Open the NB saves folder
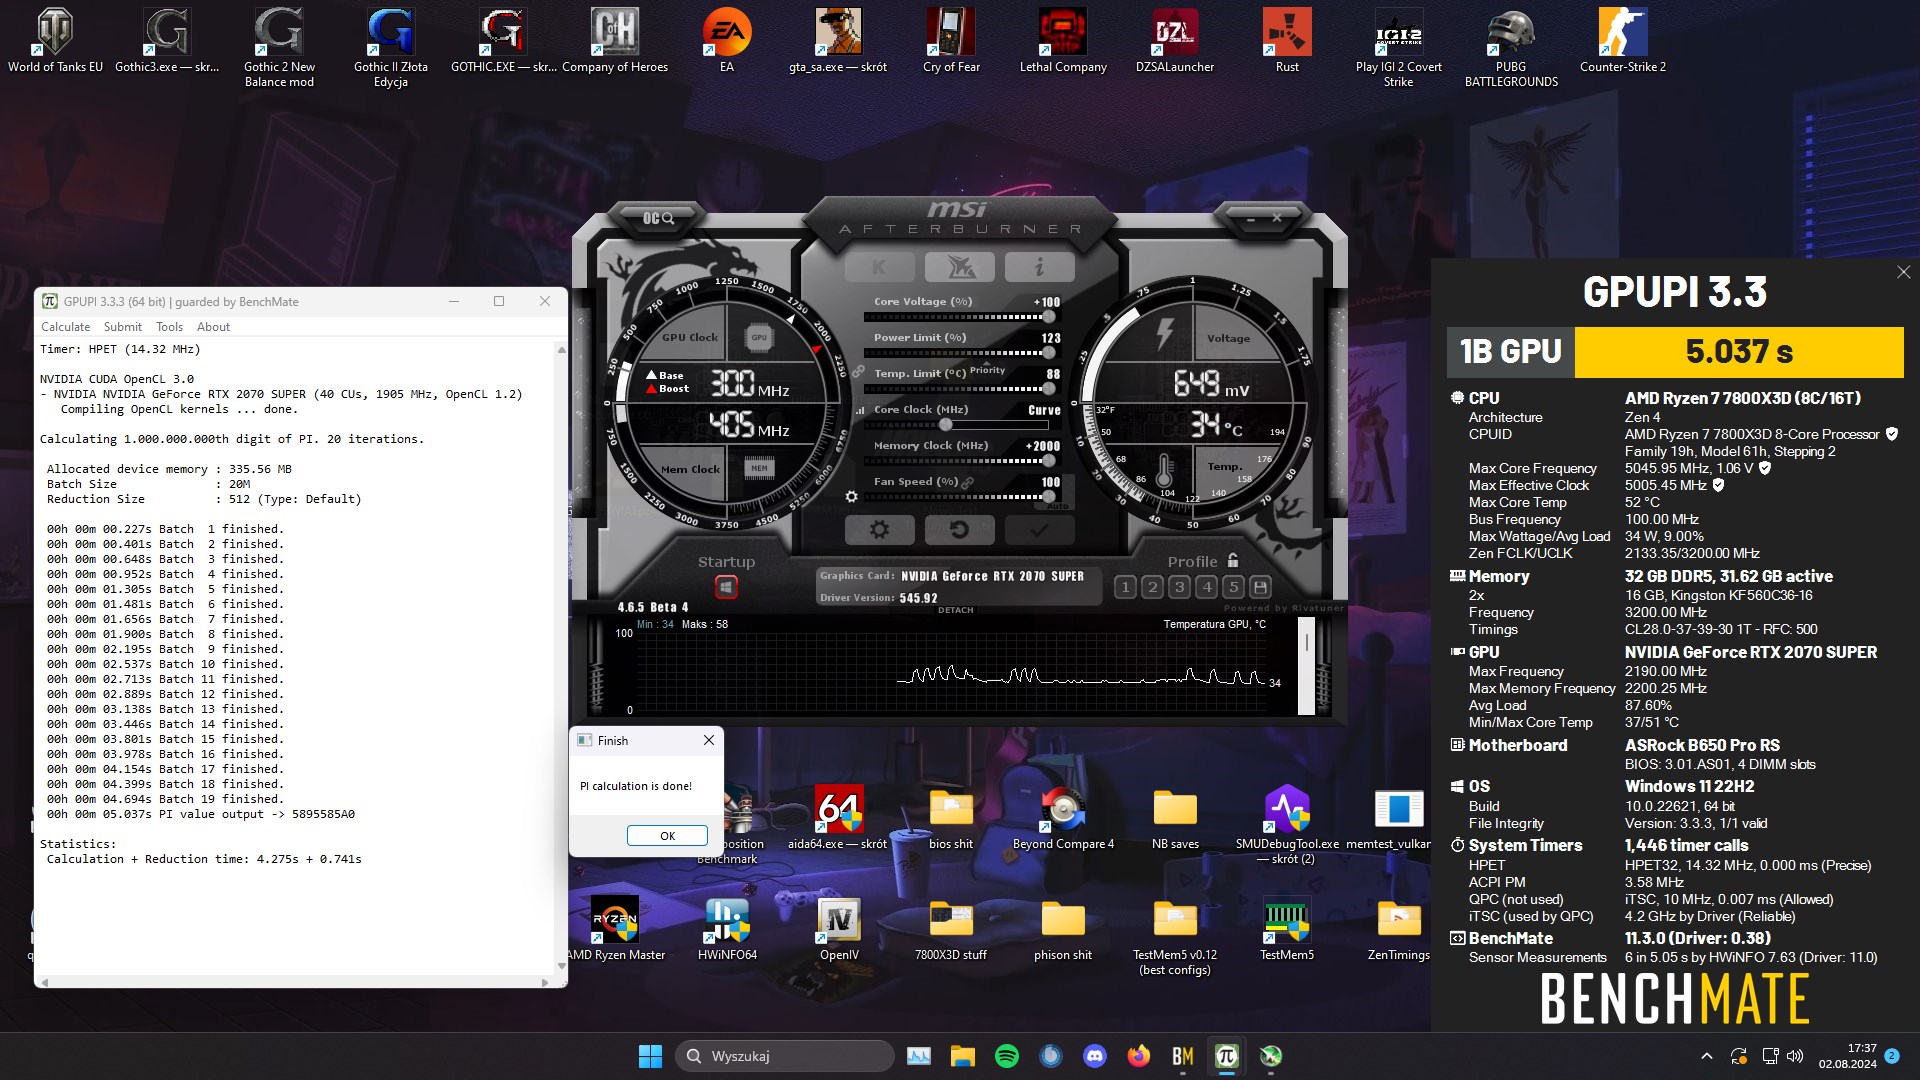This screenshot has width=1920, height=1080. [1175, 818]
